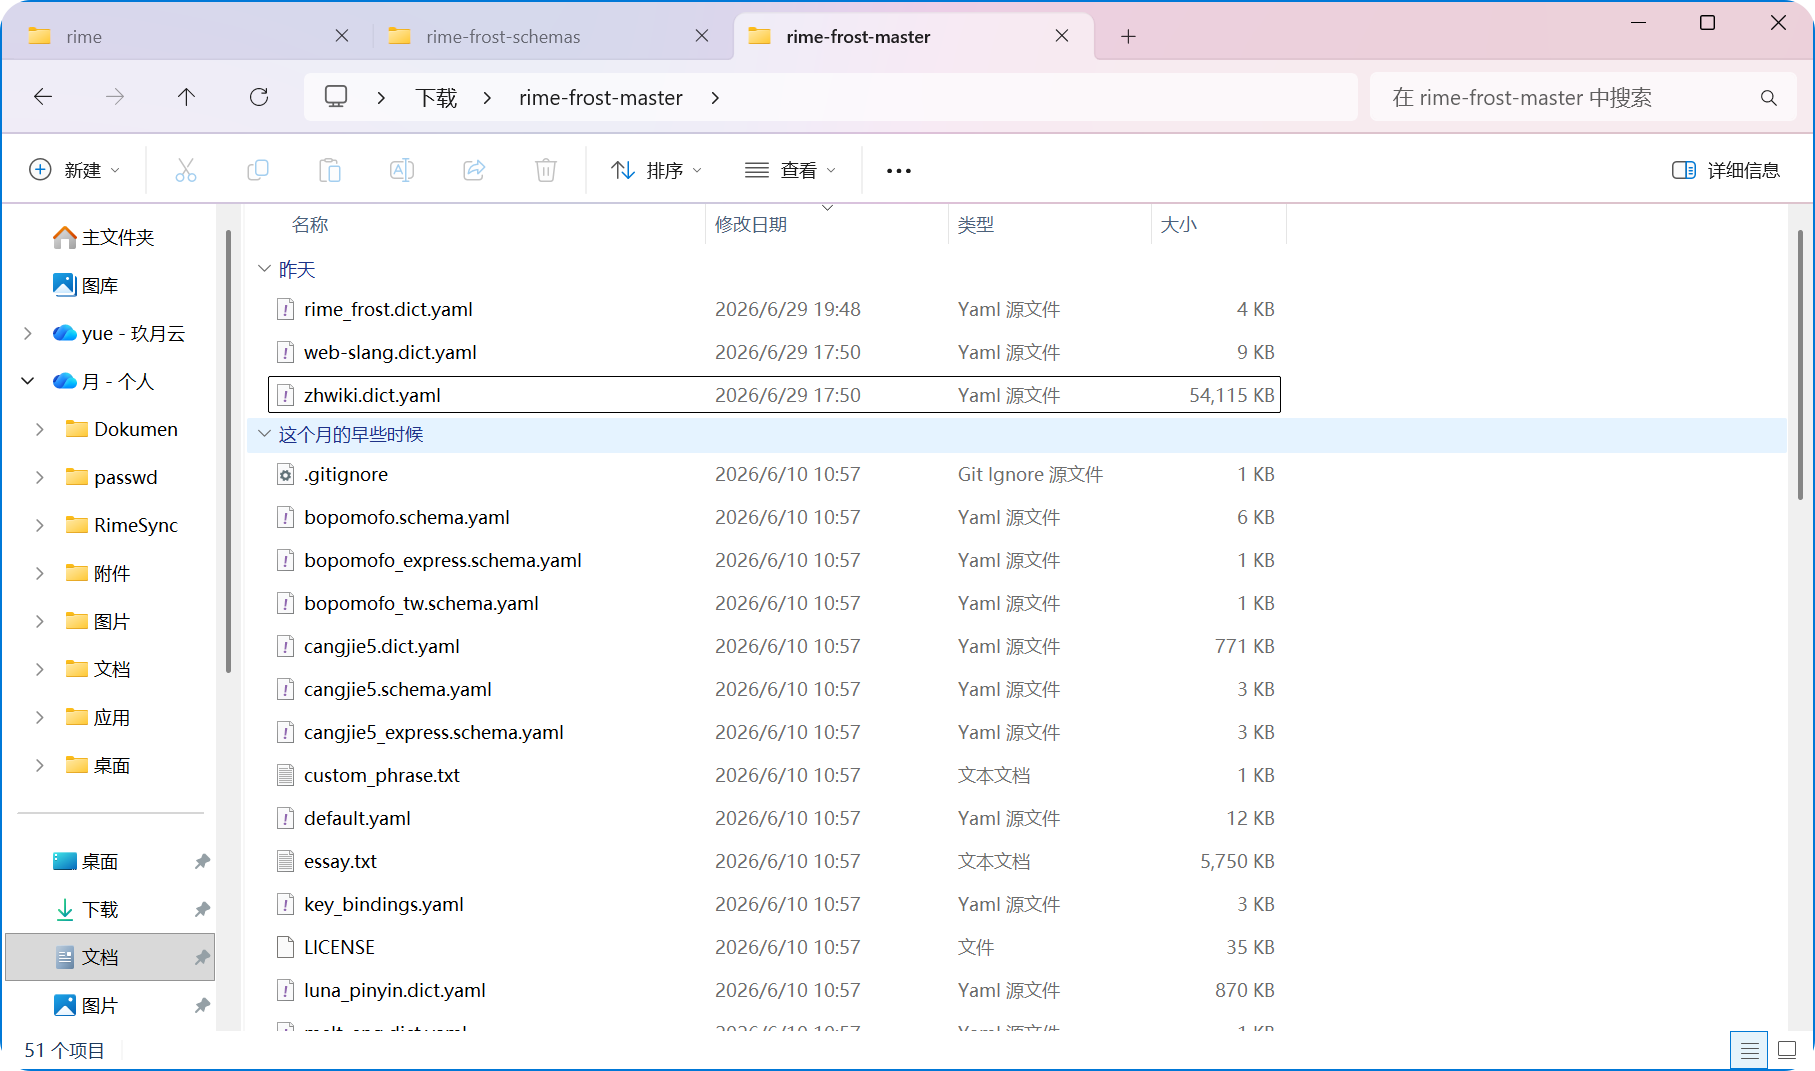Viewport: 1815px width, 1071px height.
Task: Open the three-dot more options menu
Action: pos(899,171)
